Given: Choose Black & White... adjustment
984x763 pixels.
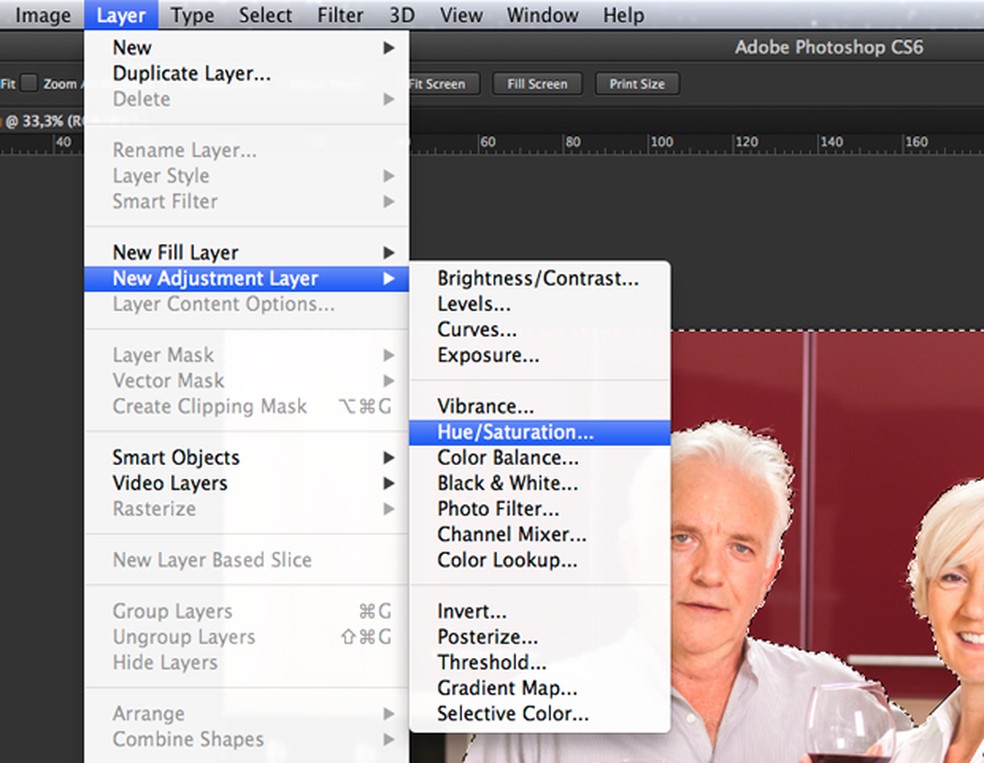Looking at the screenshot, I should [540, 483].
